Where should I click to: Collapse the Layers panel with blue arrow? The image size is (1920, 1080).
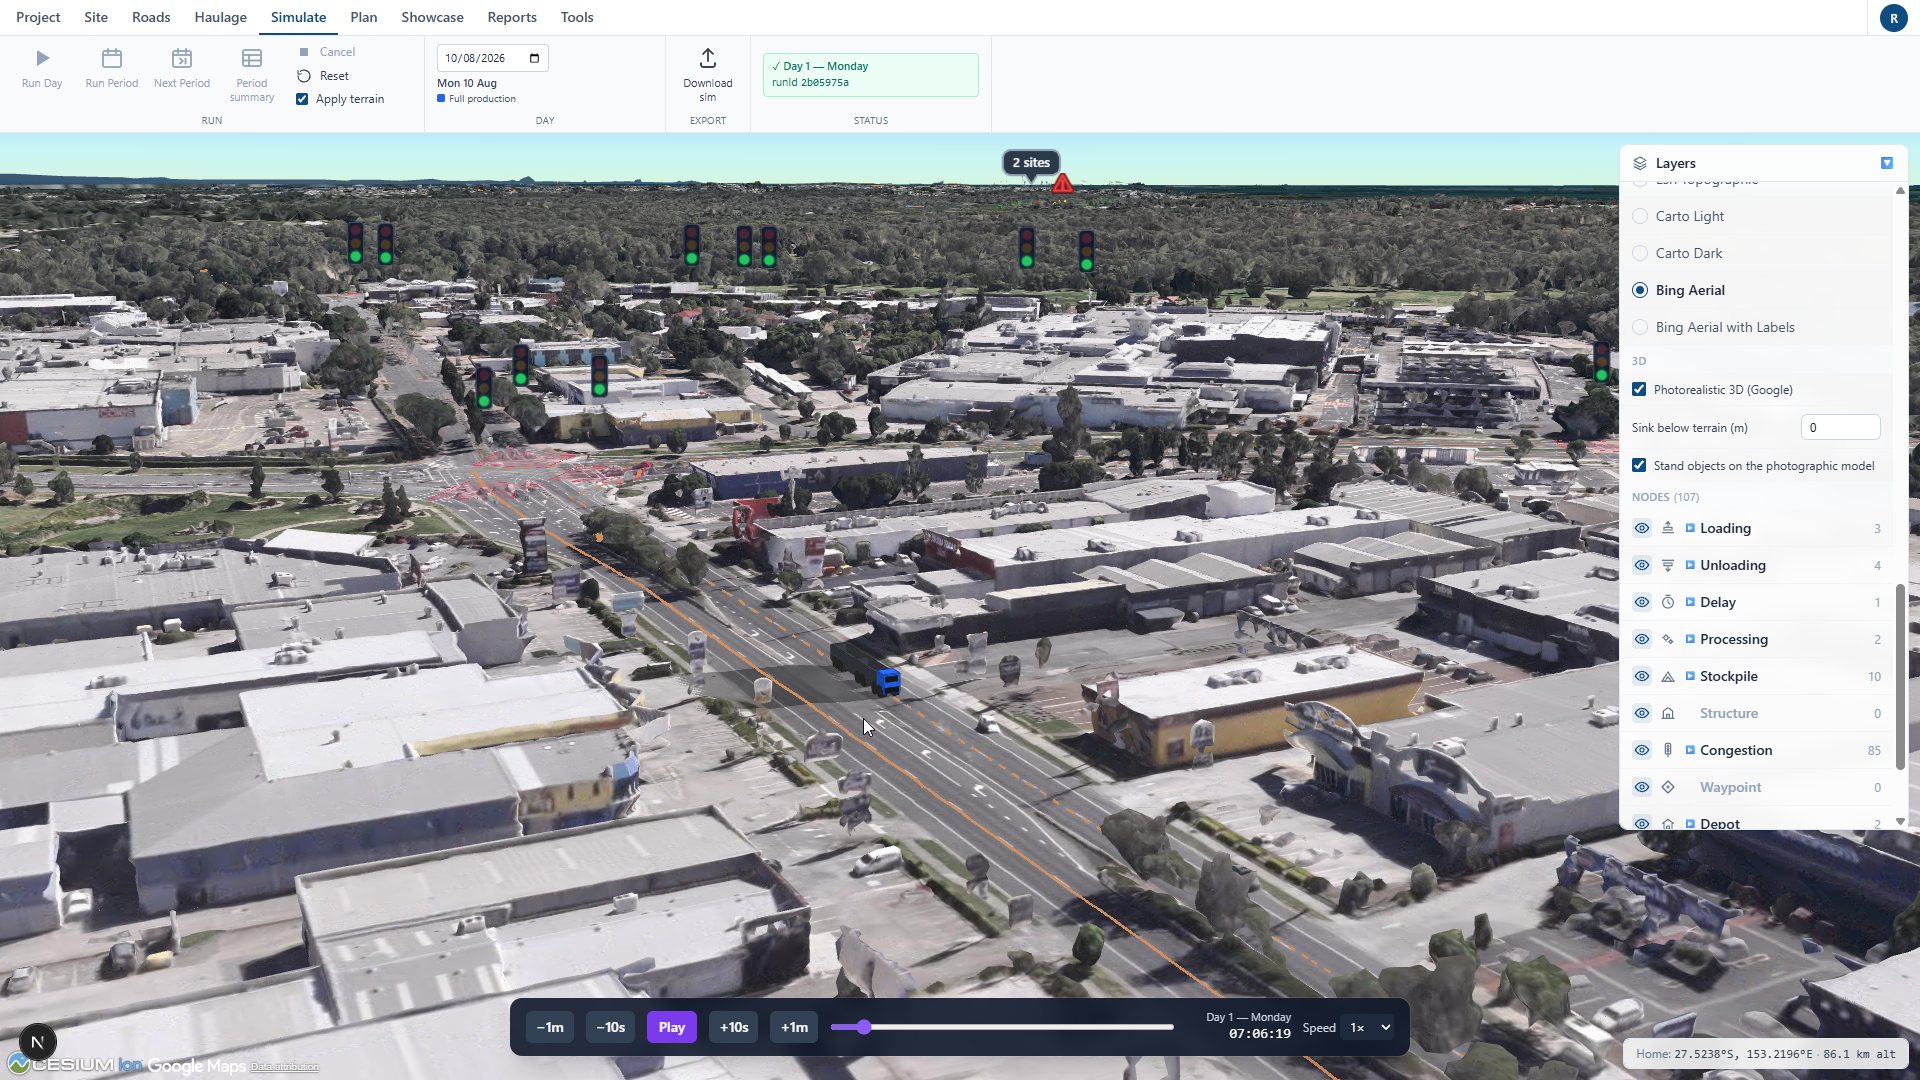1887,163
